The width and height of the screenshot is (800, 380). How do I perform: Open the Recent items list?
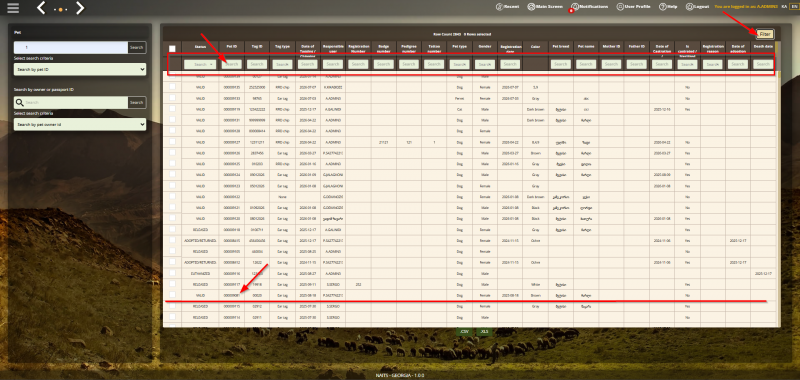508,7
